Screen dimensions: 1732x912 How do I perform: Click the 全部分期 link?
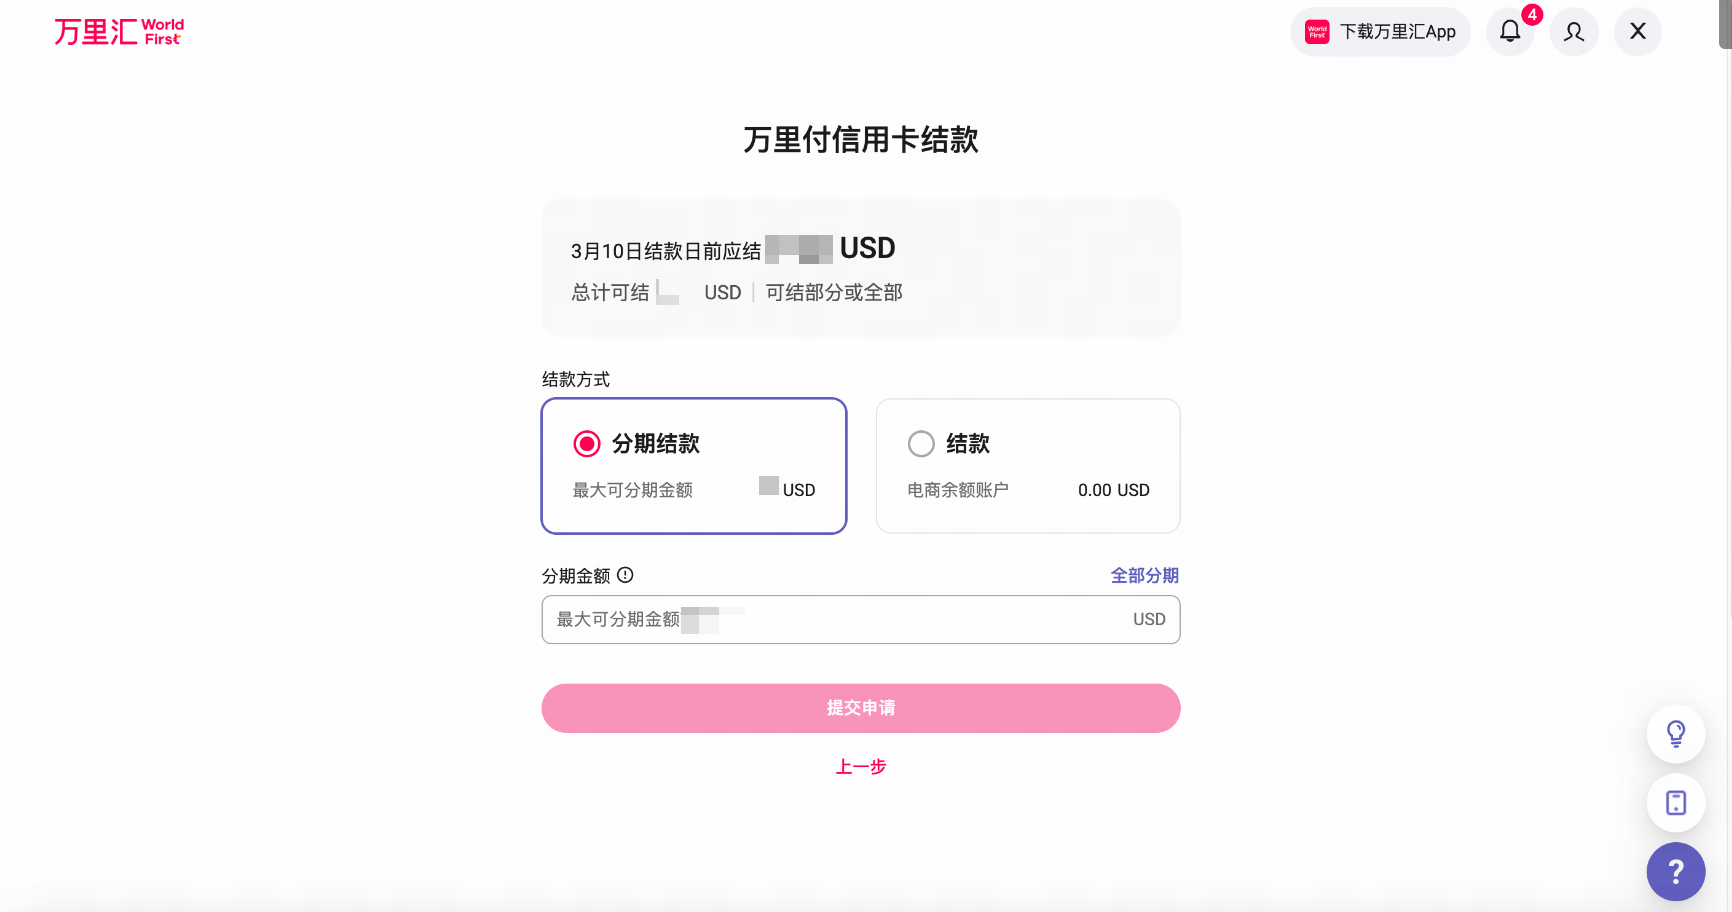[1144, 575]
